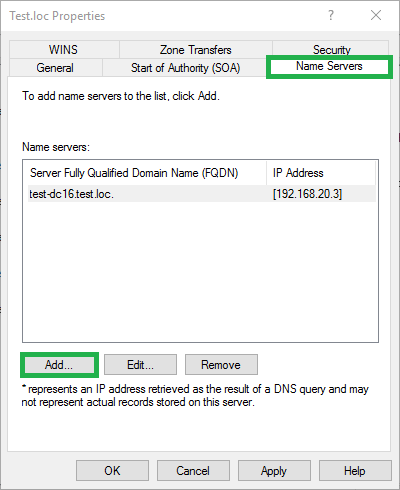Apply the zone property changes
The image size is (400, 490).
pyautogui.click(x=274, y=471)
